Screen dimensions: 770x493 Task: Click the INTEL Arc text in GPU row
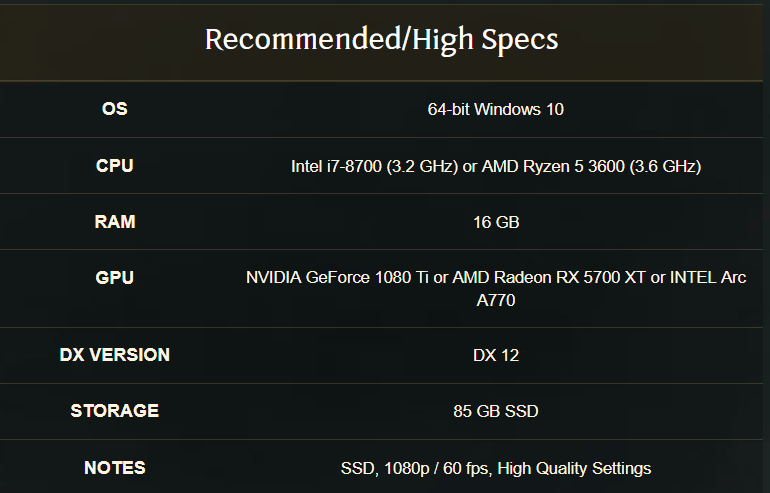tap(708, 277)
